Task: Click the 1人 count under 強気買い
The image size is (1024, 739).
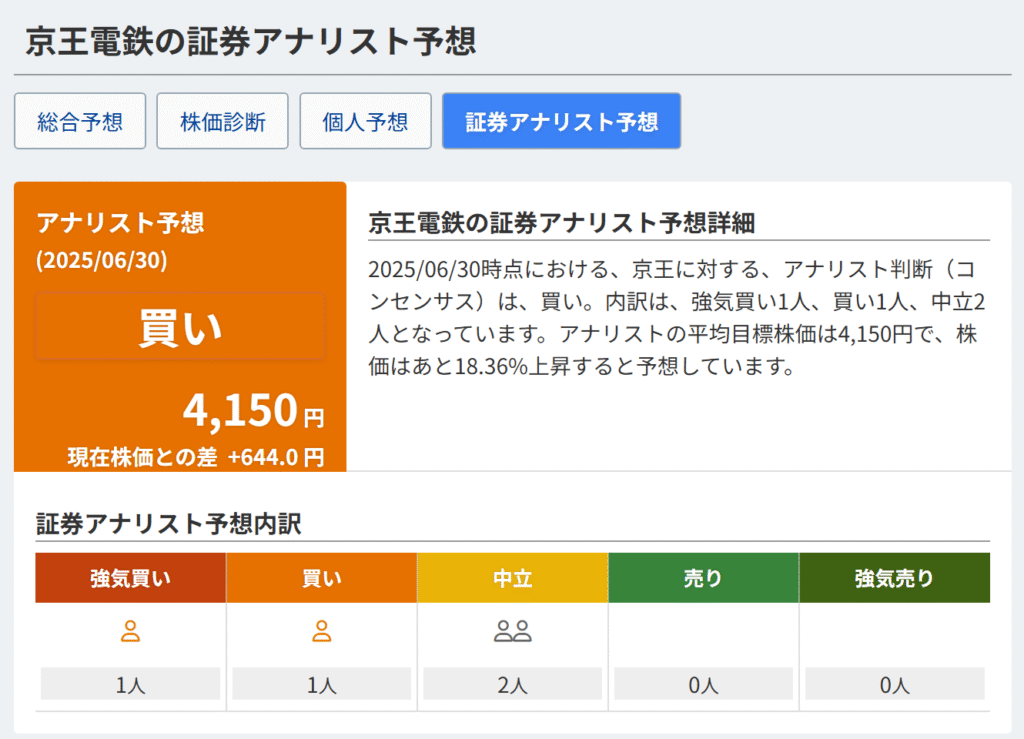Action: coord(131,685)
